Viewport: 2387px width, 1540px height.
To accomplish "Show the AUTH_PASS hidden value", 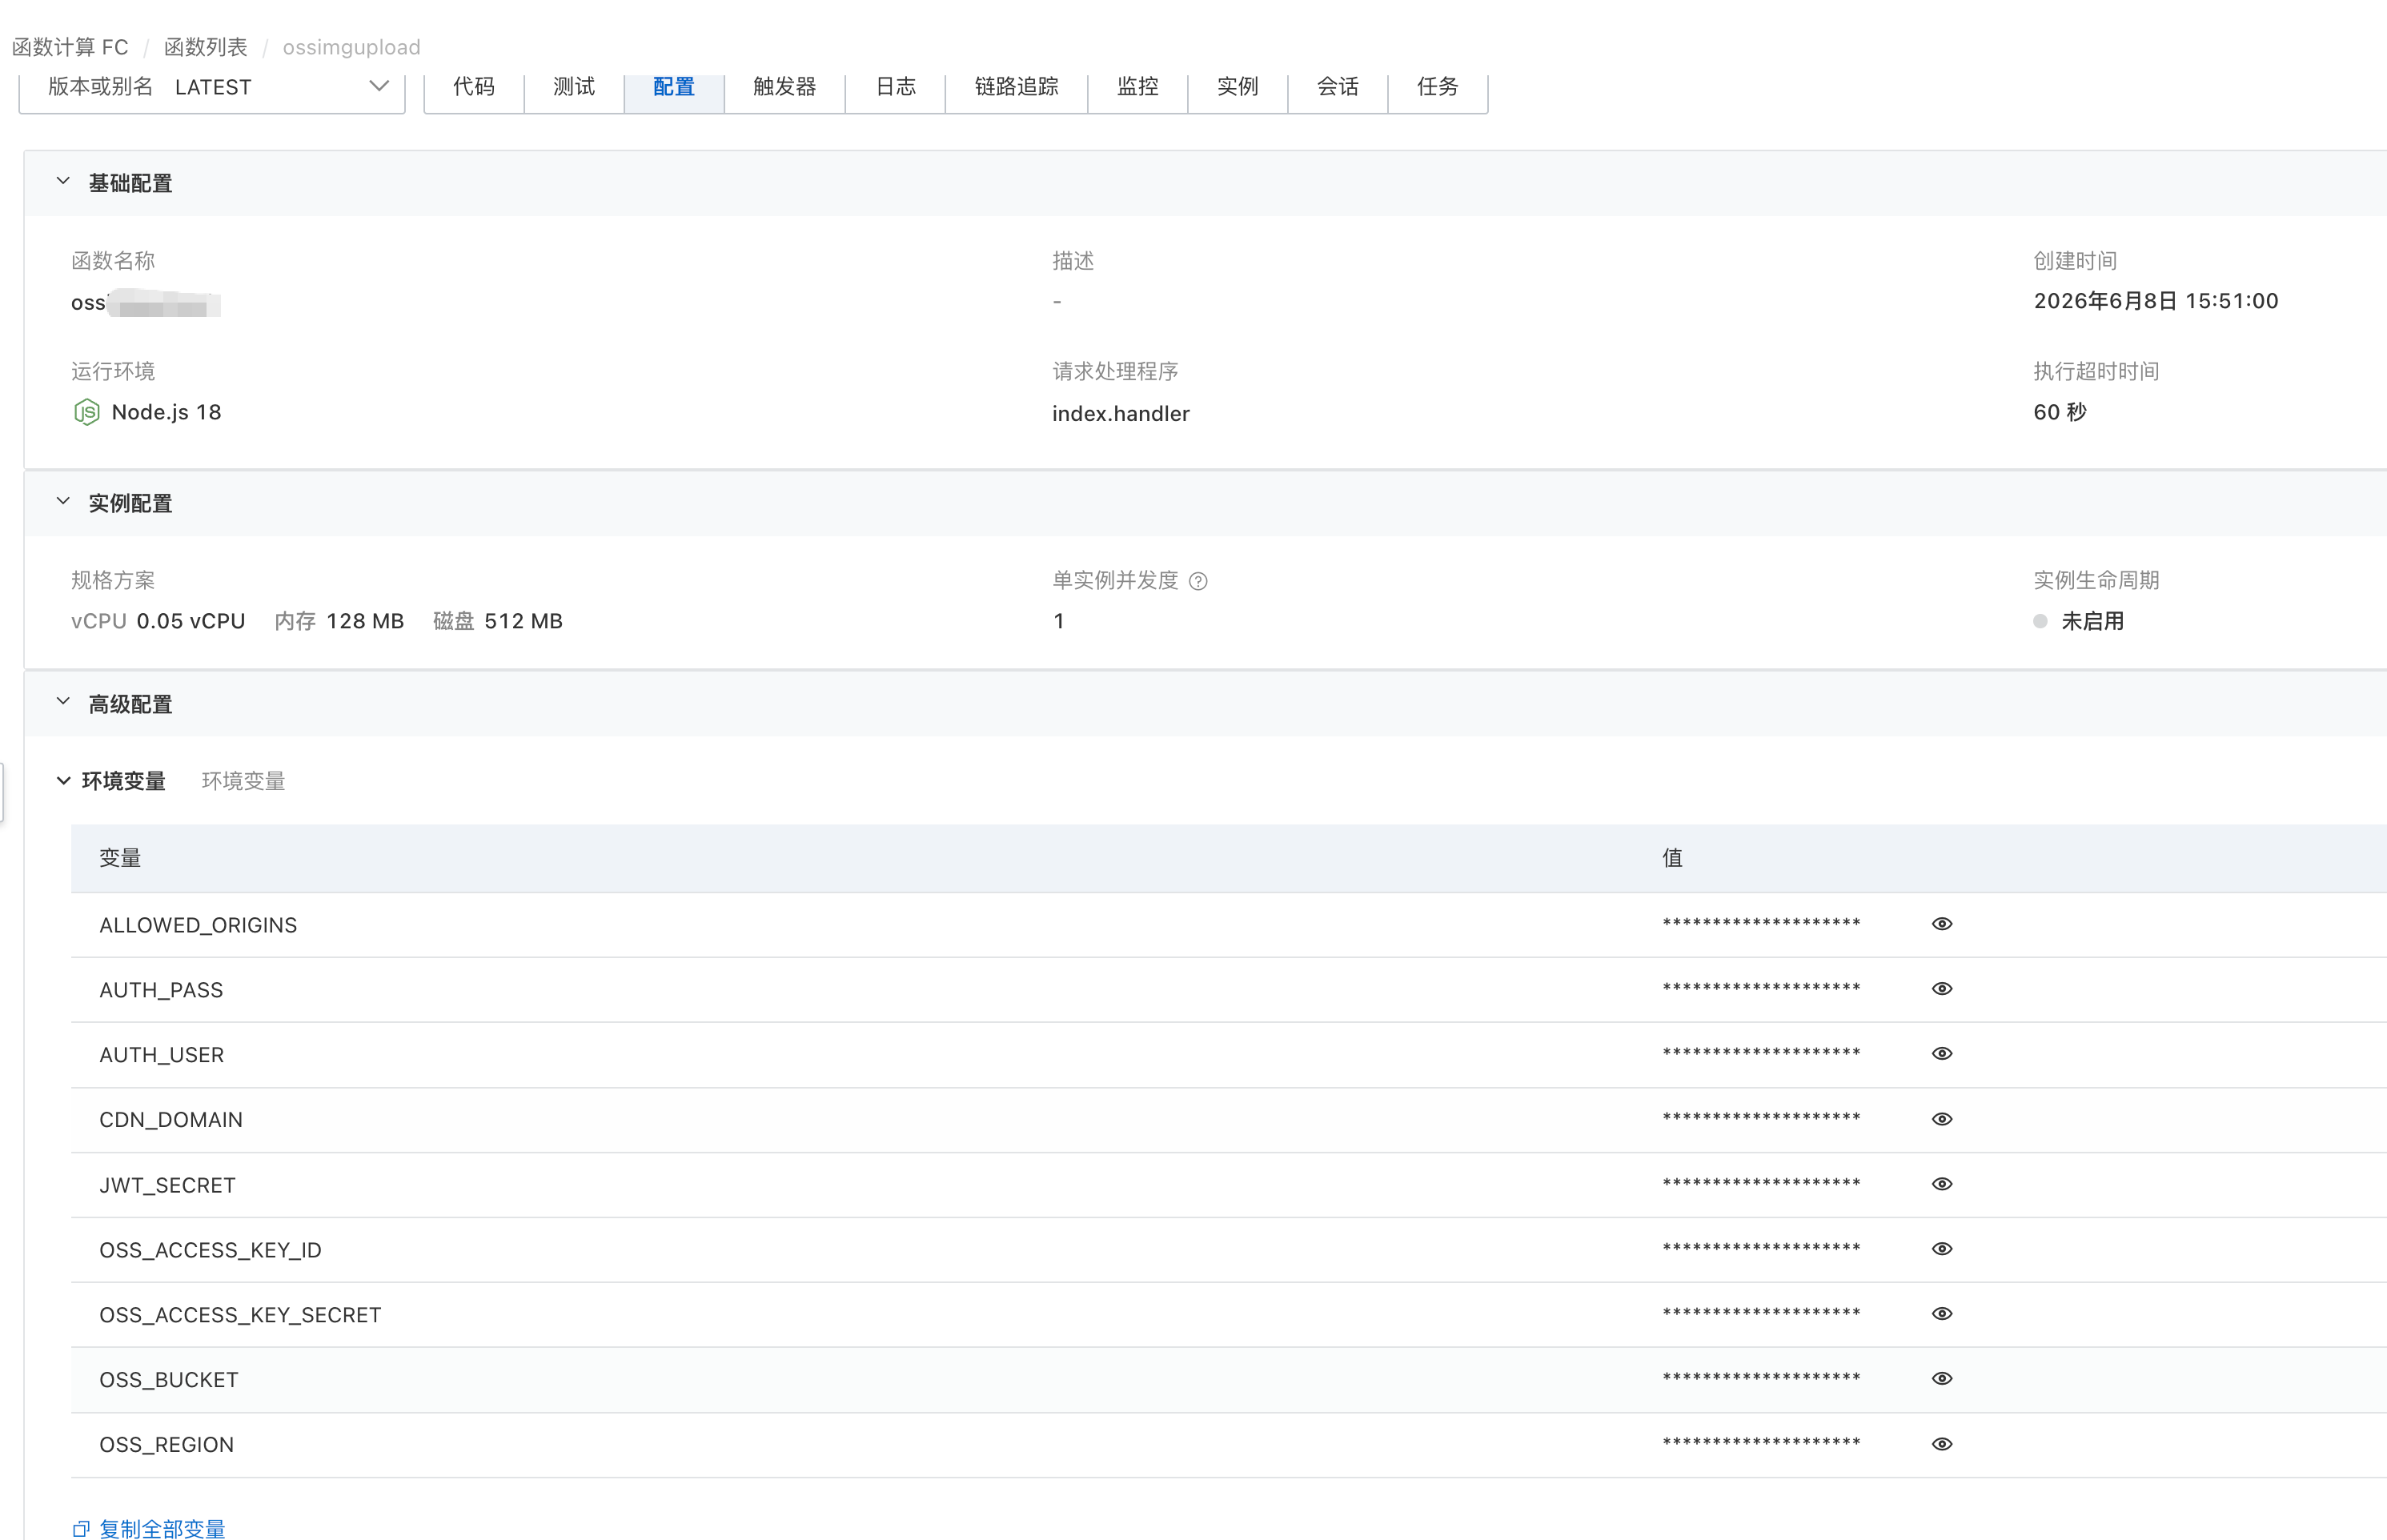I will (1941, 989).
